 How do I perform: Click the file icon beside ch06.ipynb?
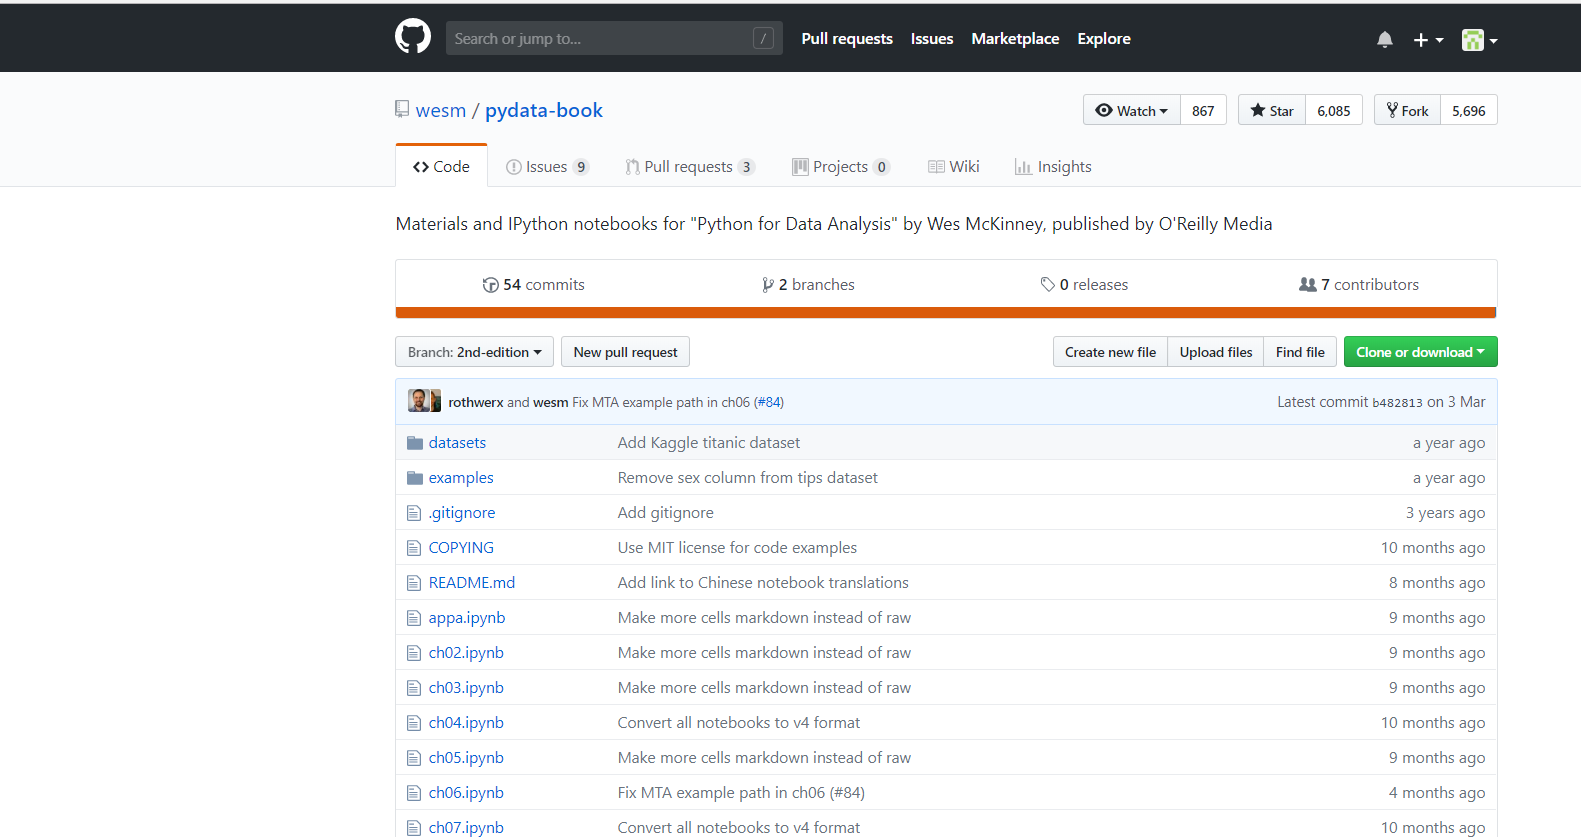[x=414, y=793]
